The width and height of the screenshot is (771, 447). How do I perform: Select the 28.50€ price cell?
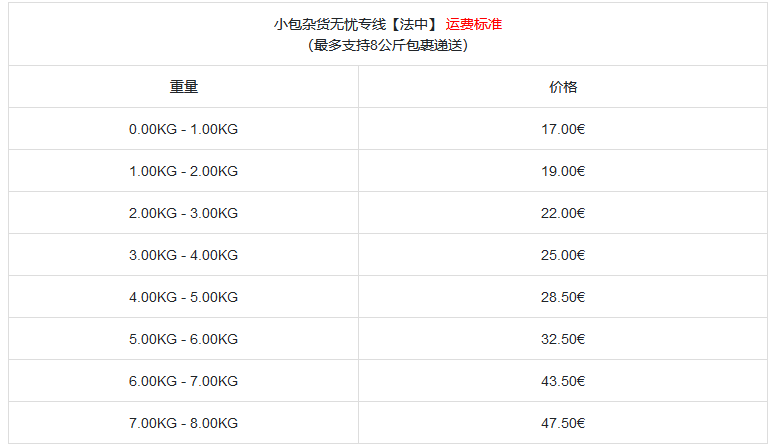click(x=563, y=297)
